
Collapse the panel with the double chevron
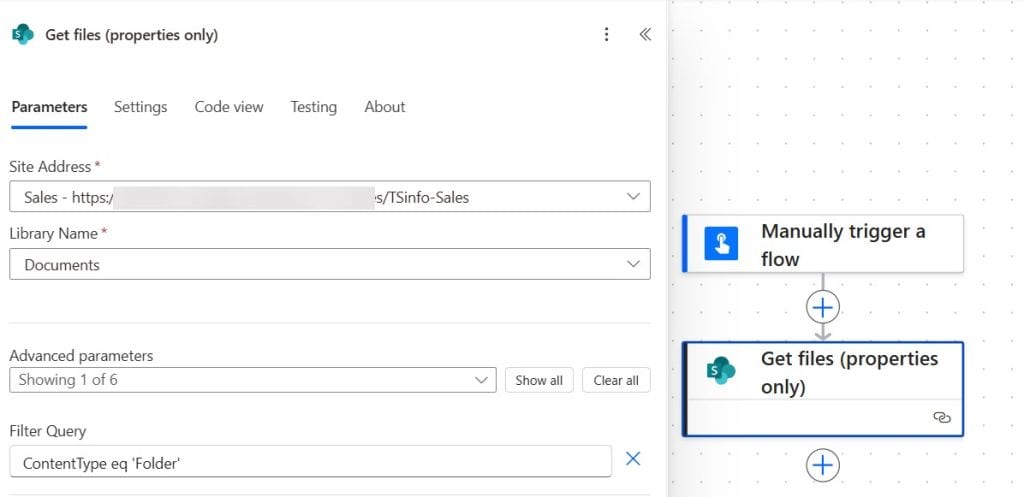tap(645, 35)
